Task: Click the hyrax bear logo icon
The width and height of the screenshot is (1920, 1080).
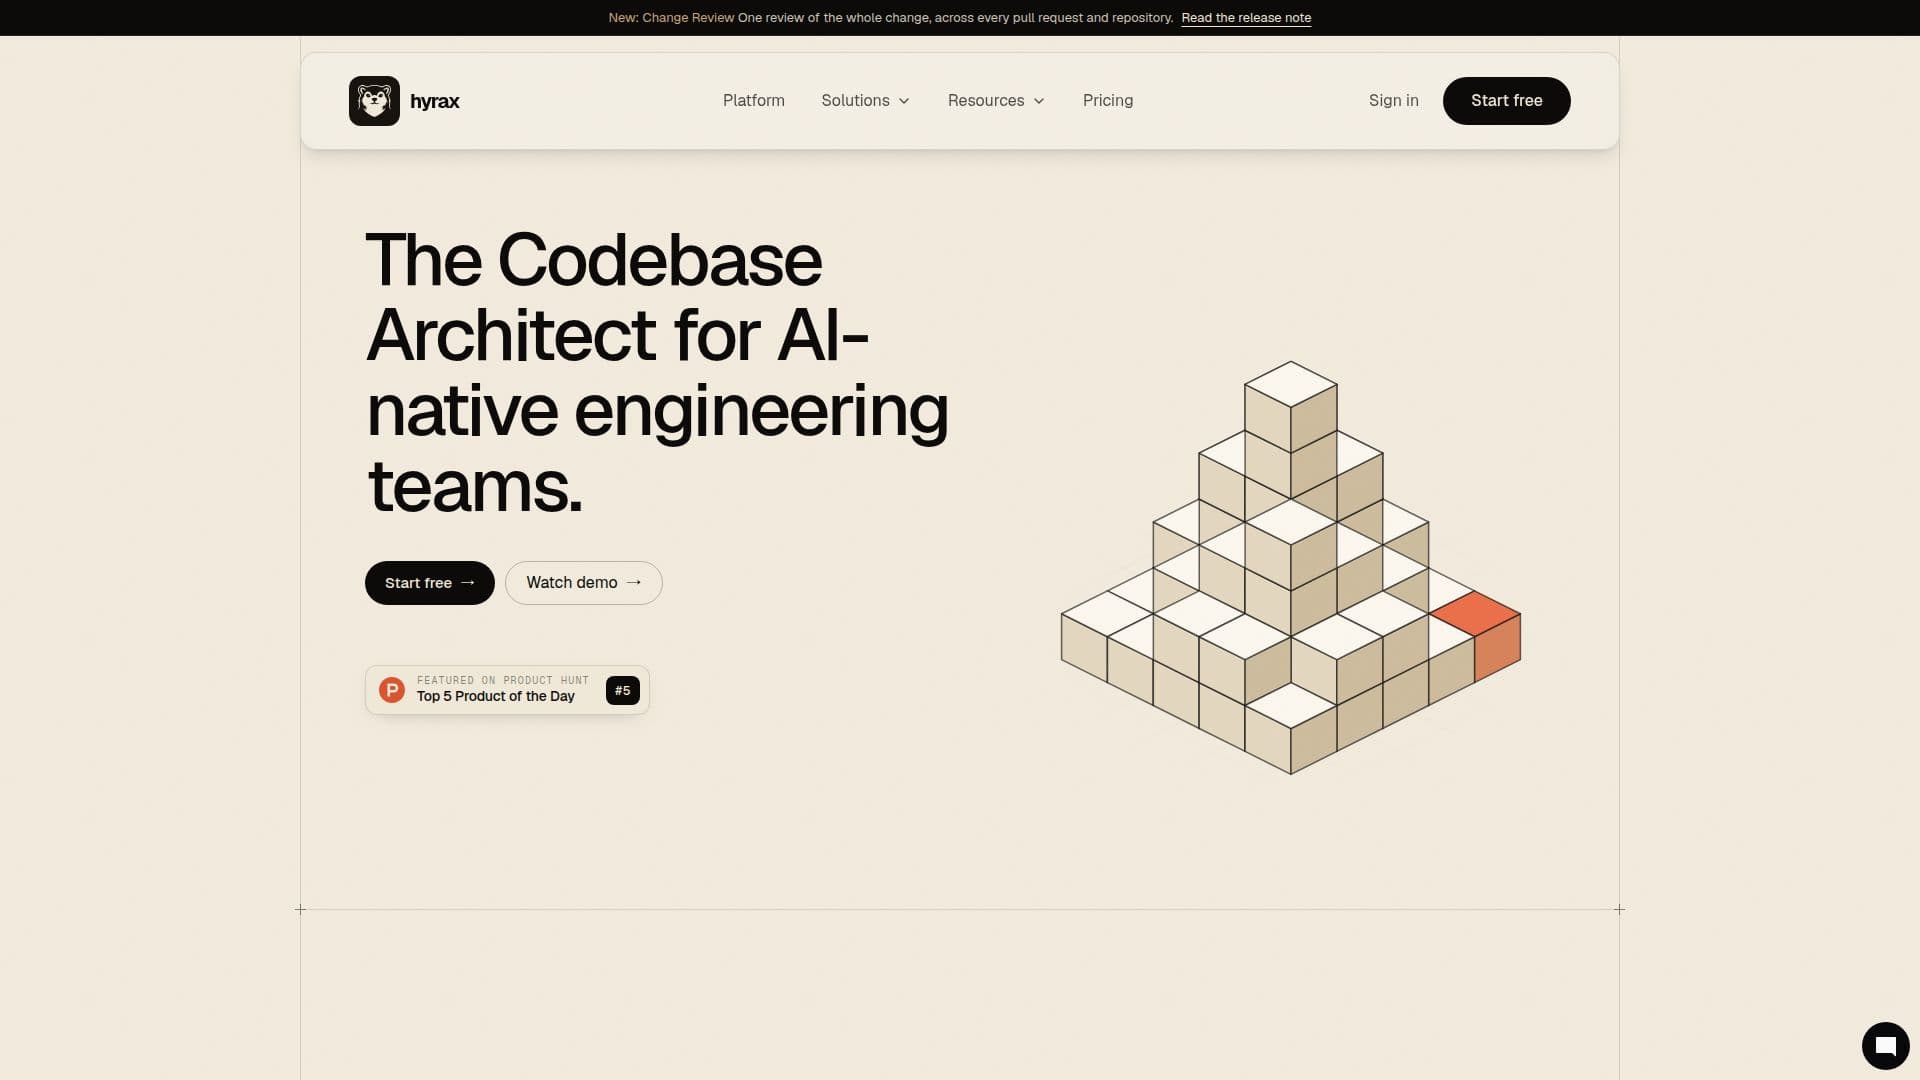Action: 374,101
